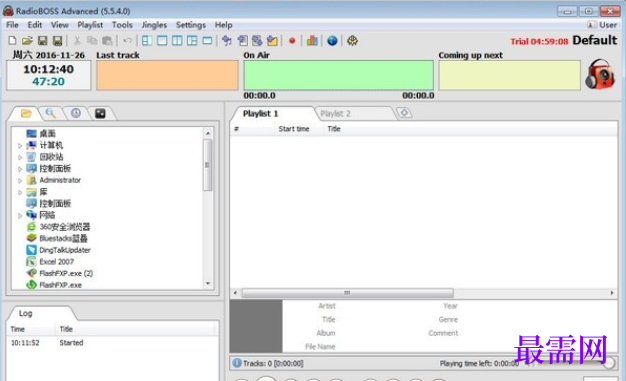Open the Tools menu
The height and width of the screenshot is (381, 626).
(x=122, y=25)
